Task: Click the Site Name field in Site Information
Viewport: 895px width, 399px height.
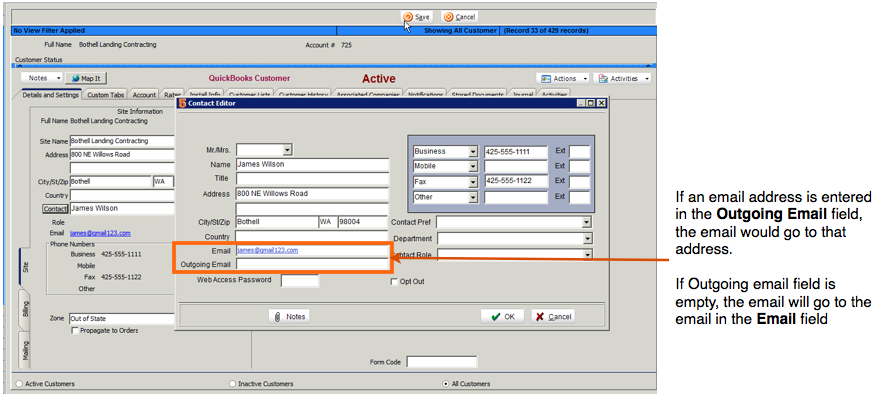Action: pos(122,141)
